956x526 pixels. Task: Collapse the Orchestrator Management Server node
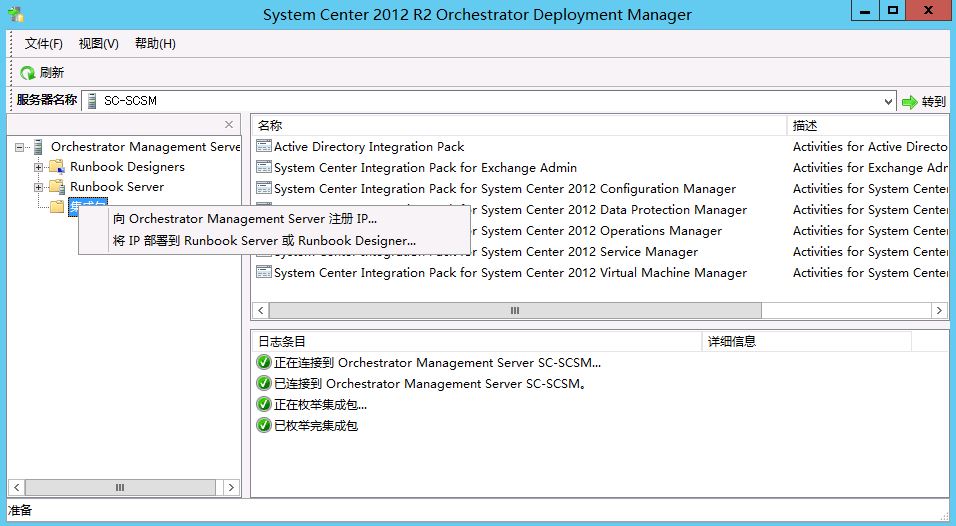point(20,147)
